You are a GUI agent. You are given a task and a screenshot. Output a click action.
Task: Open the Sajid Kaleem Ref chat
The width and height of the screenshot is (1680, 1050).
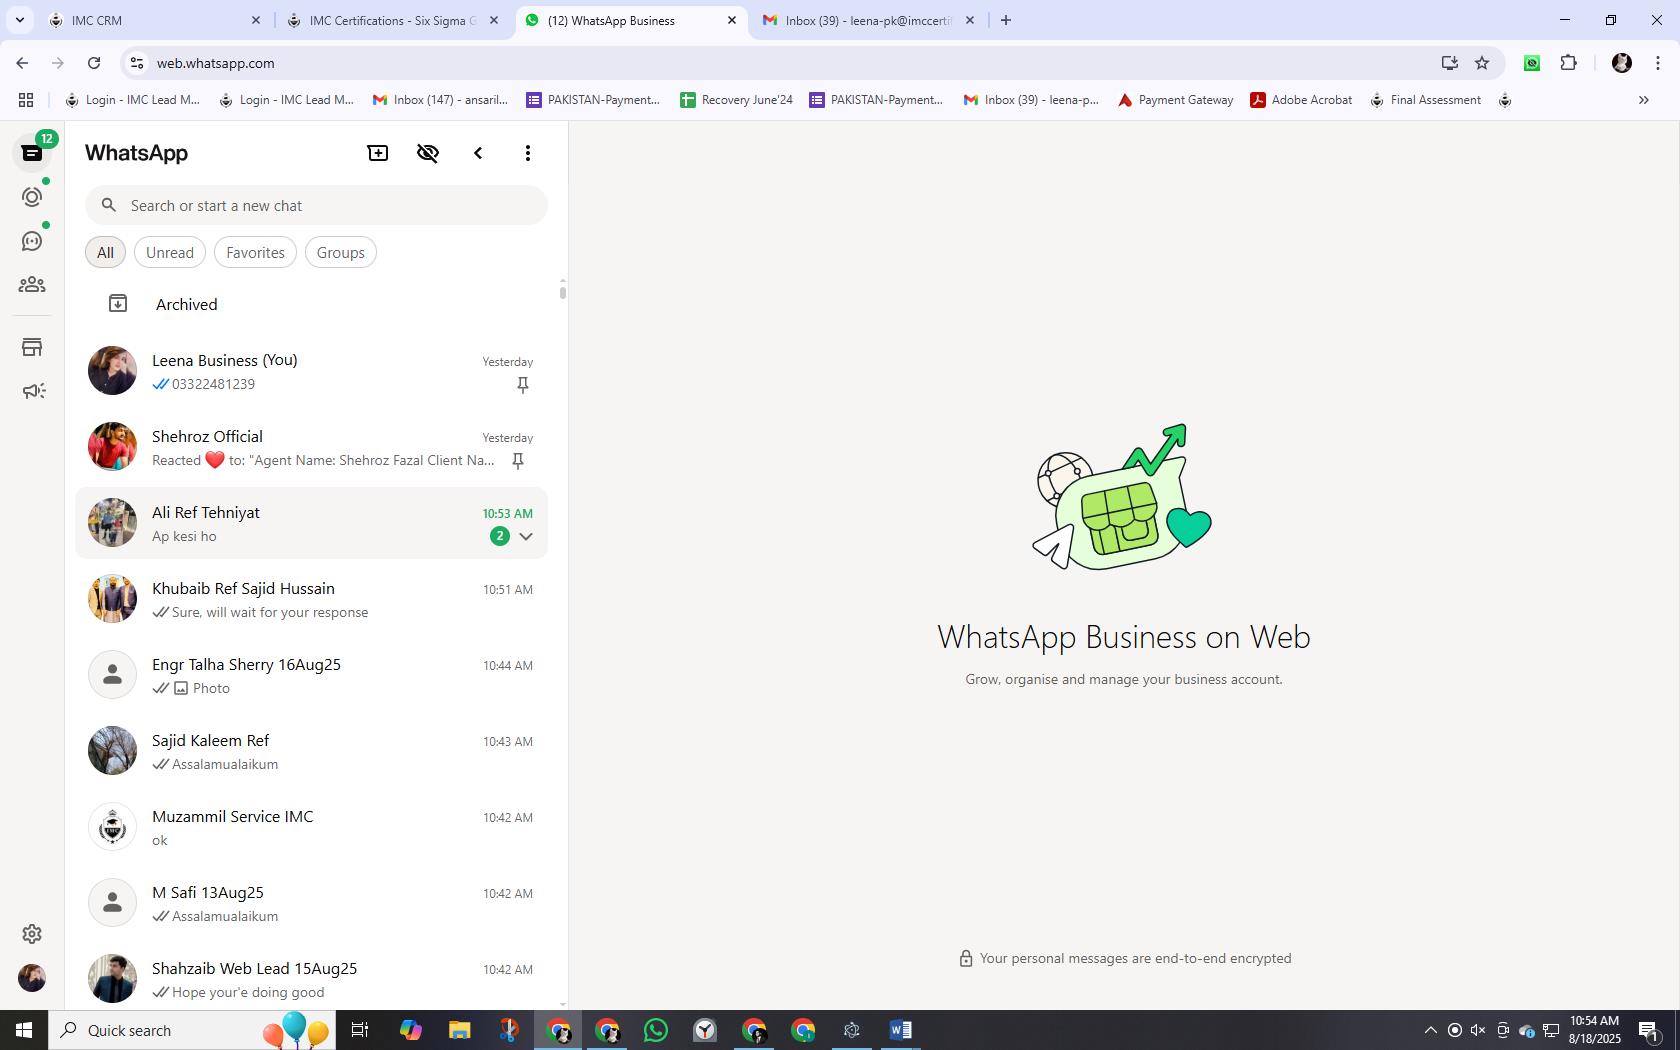(311, 751)
